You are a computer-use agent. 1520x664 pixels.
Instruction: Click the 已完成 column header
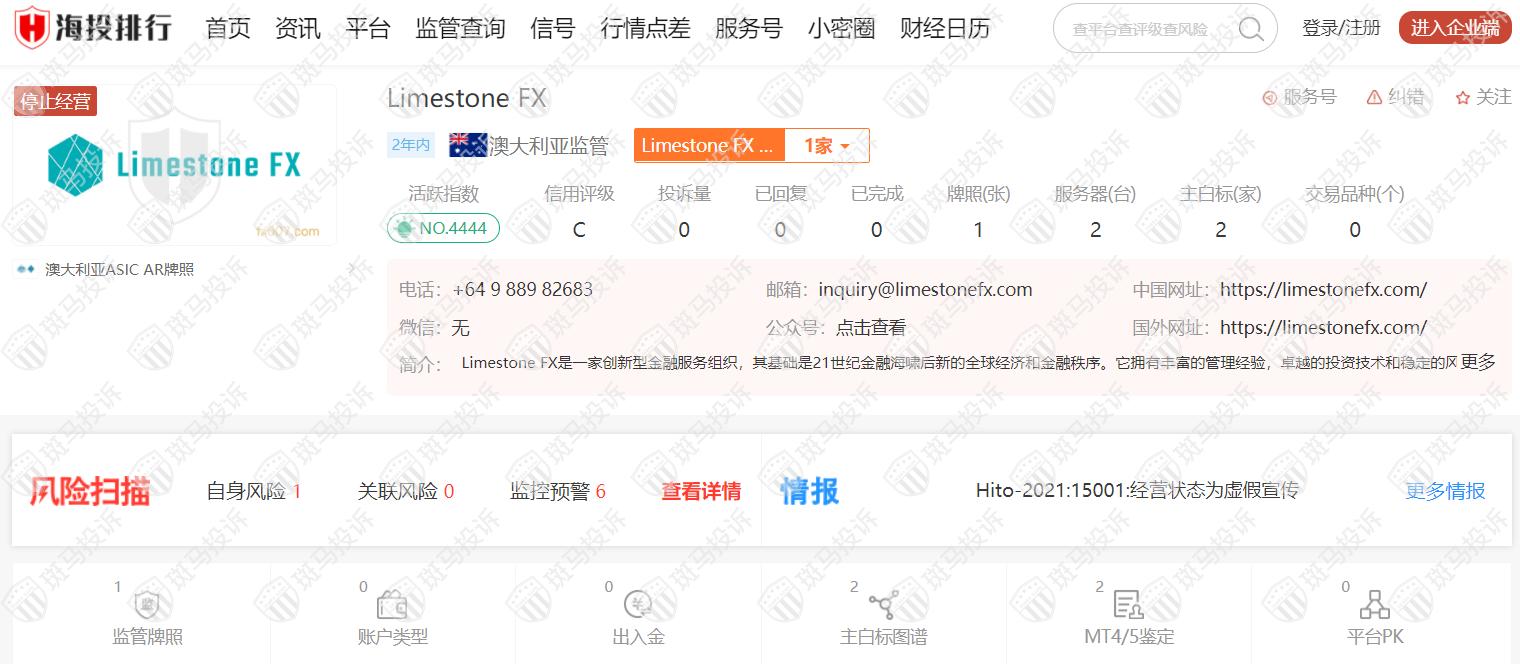point(876,194)
